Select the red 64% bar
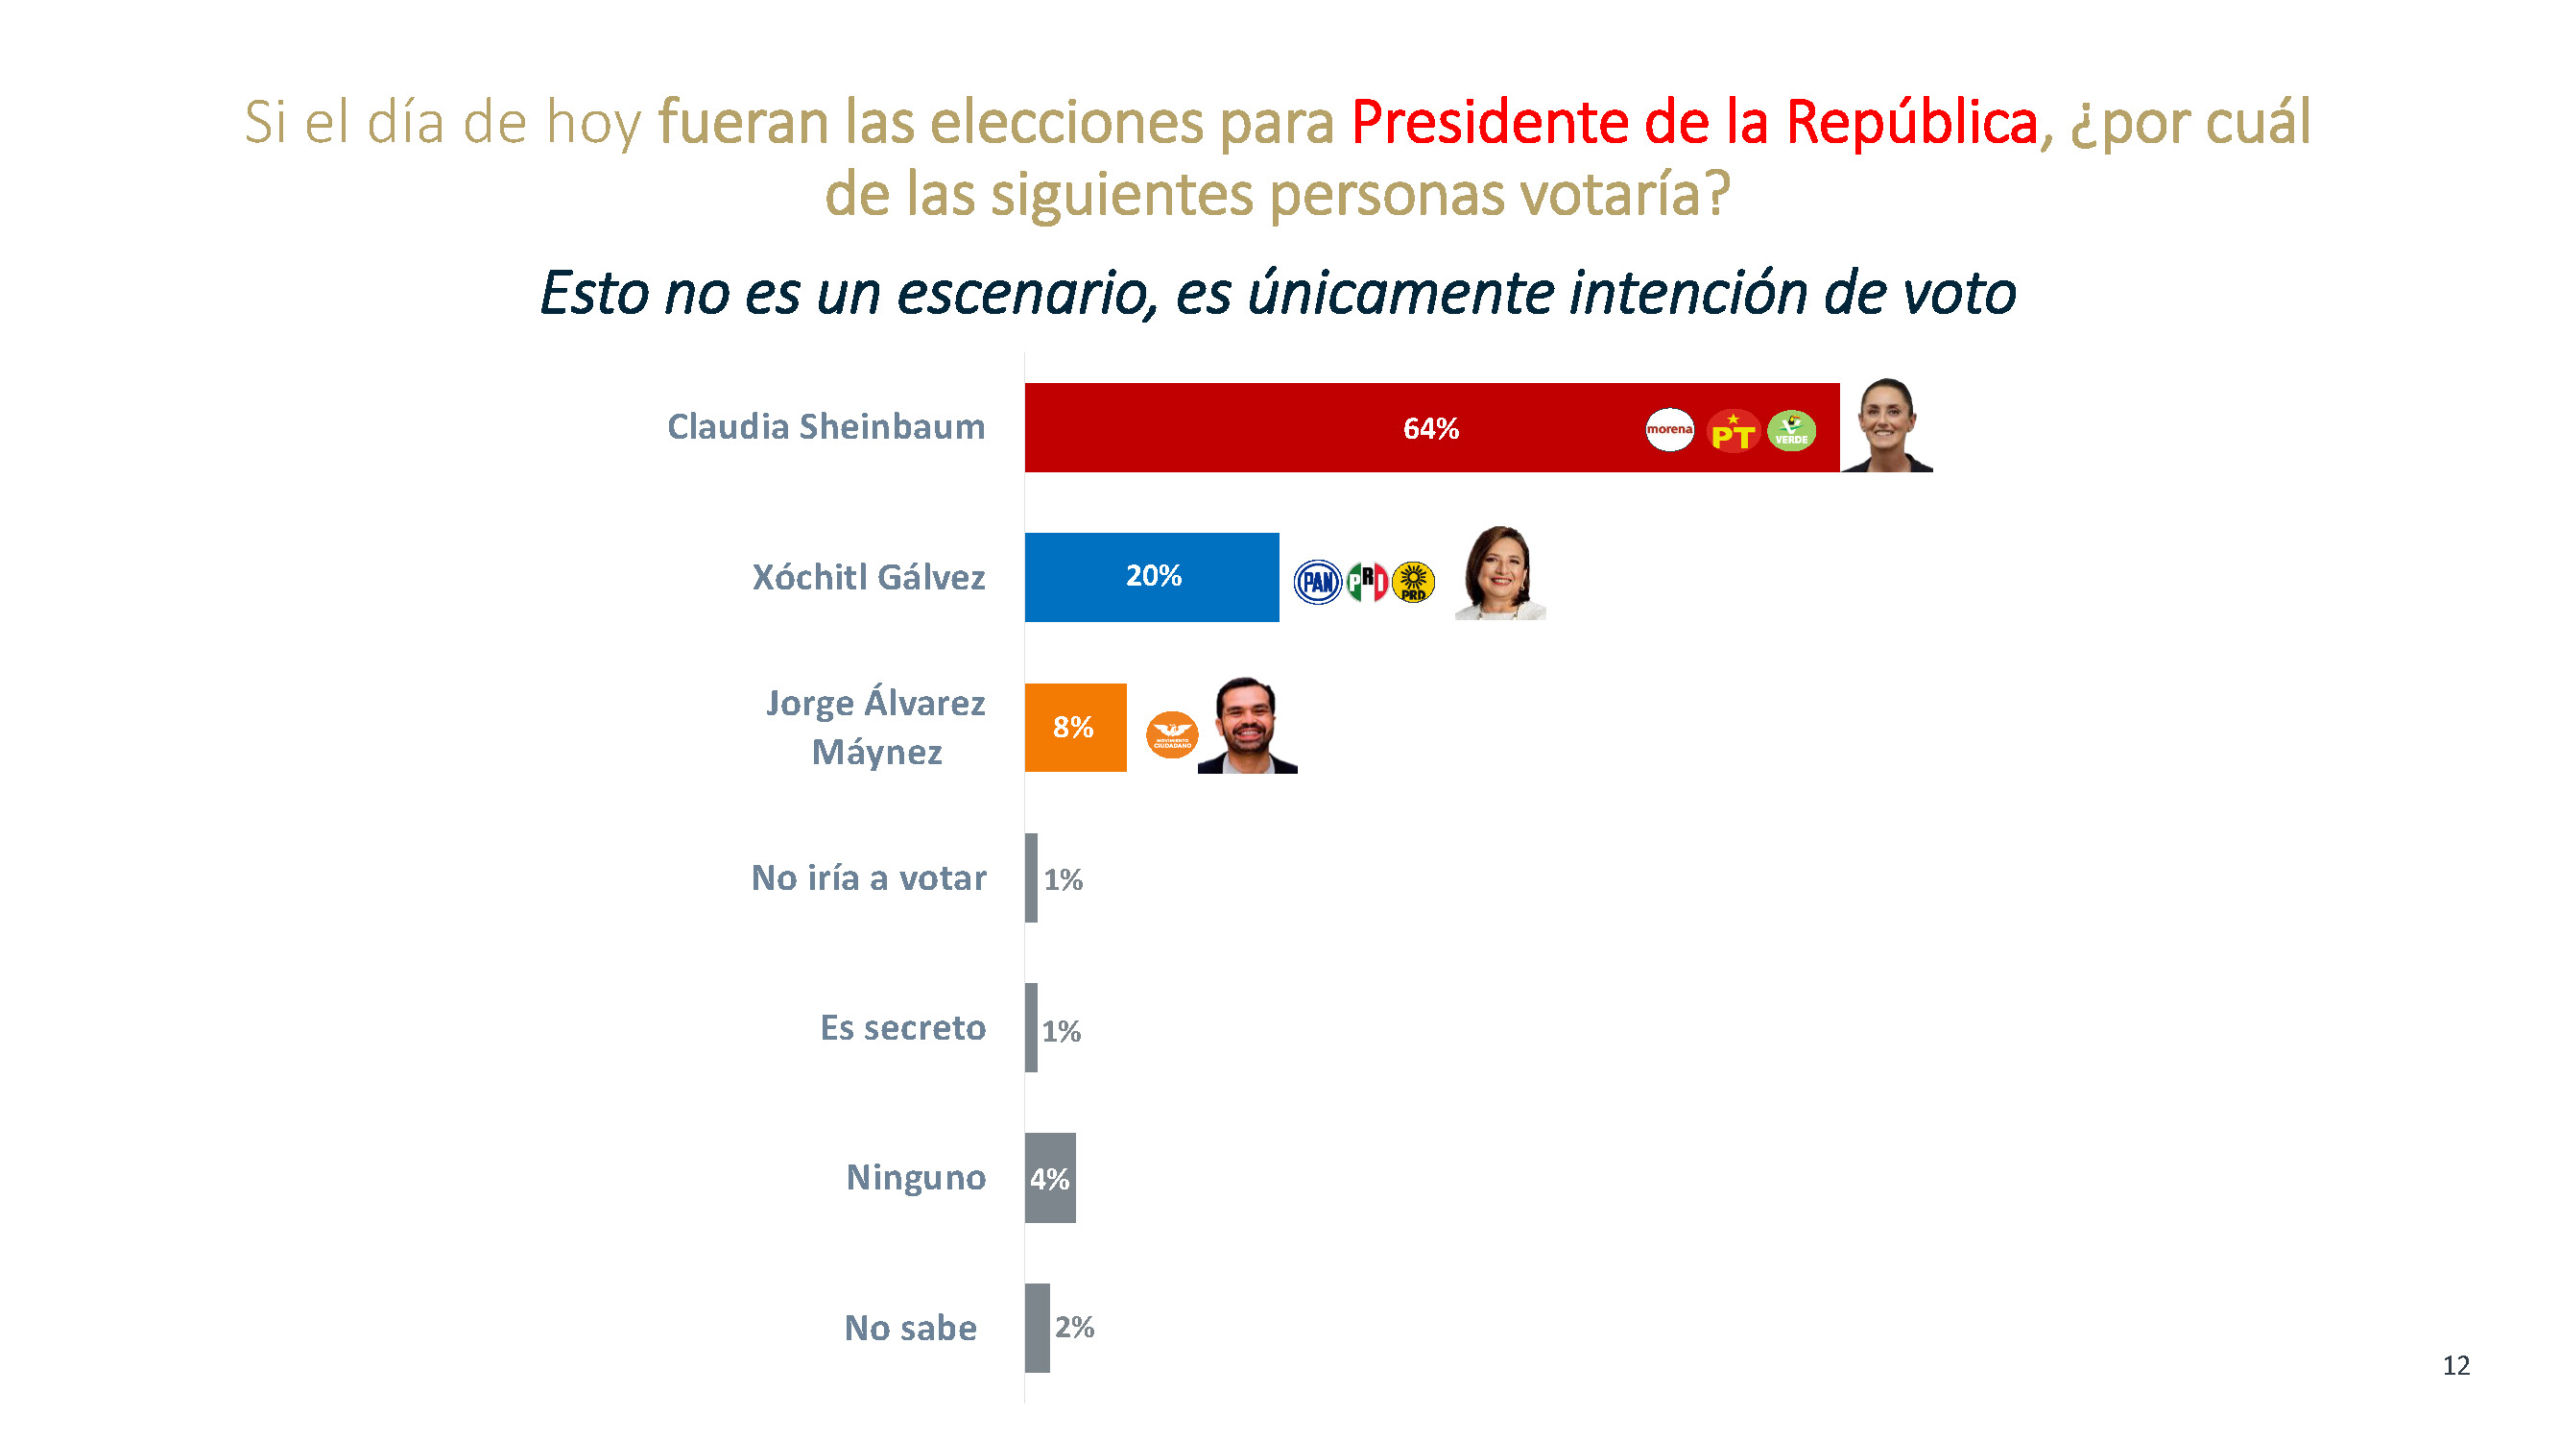The height and width of the screenshot is (1440, 2560). pyautogui.click(x=1300, y=428)
